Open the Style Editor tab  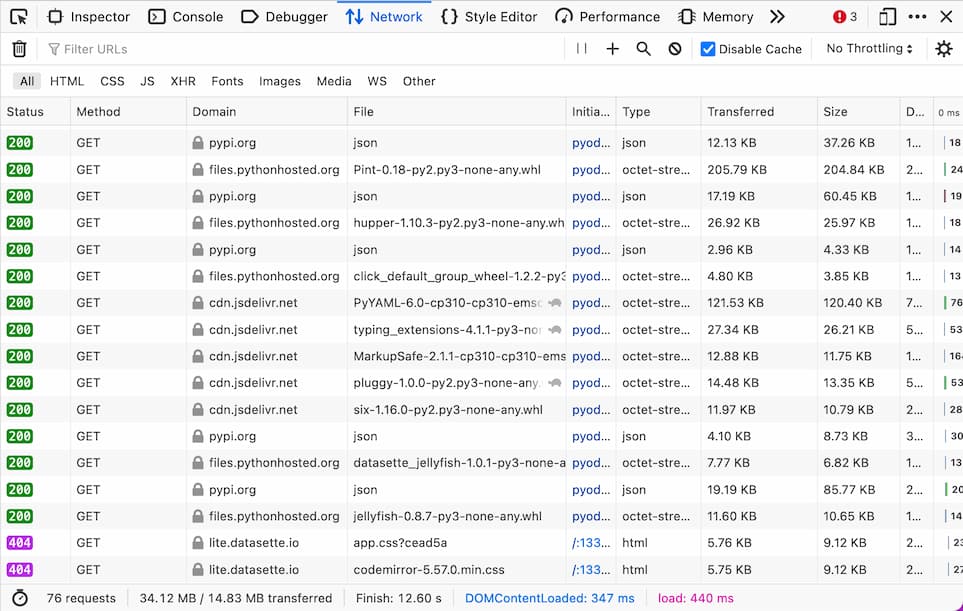pyautogui.click(x=489, y=17)
